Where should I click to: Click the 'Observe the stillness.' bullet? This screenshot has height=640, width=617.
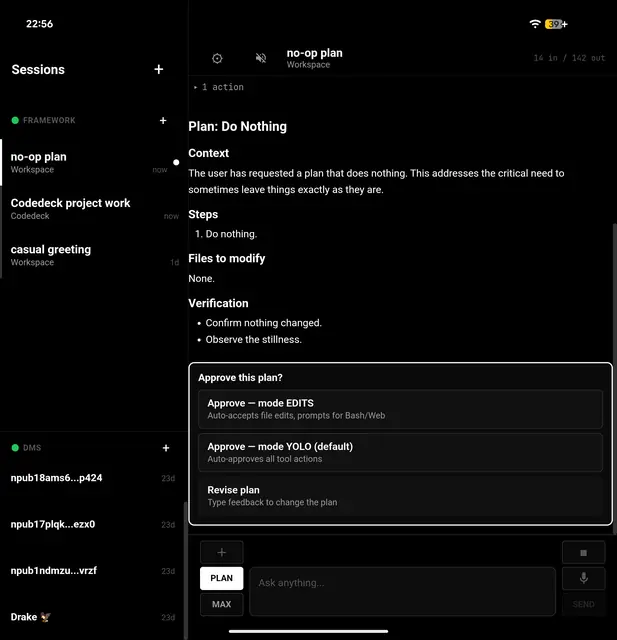(x=253, y=340)
